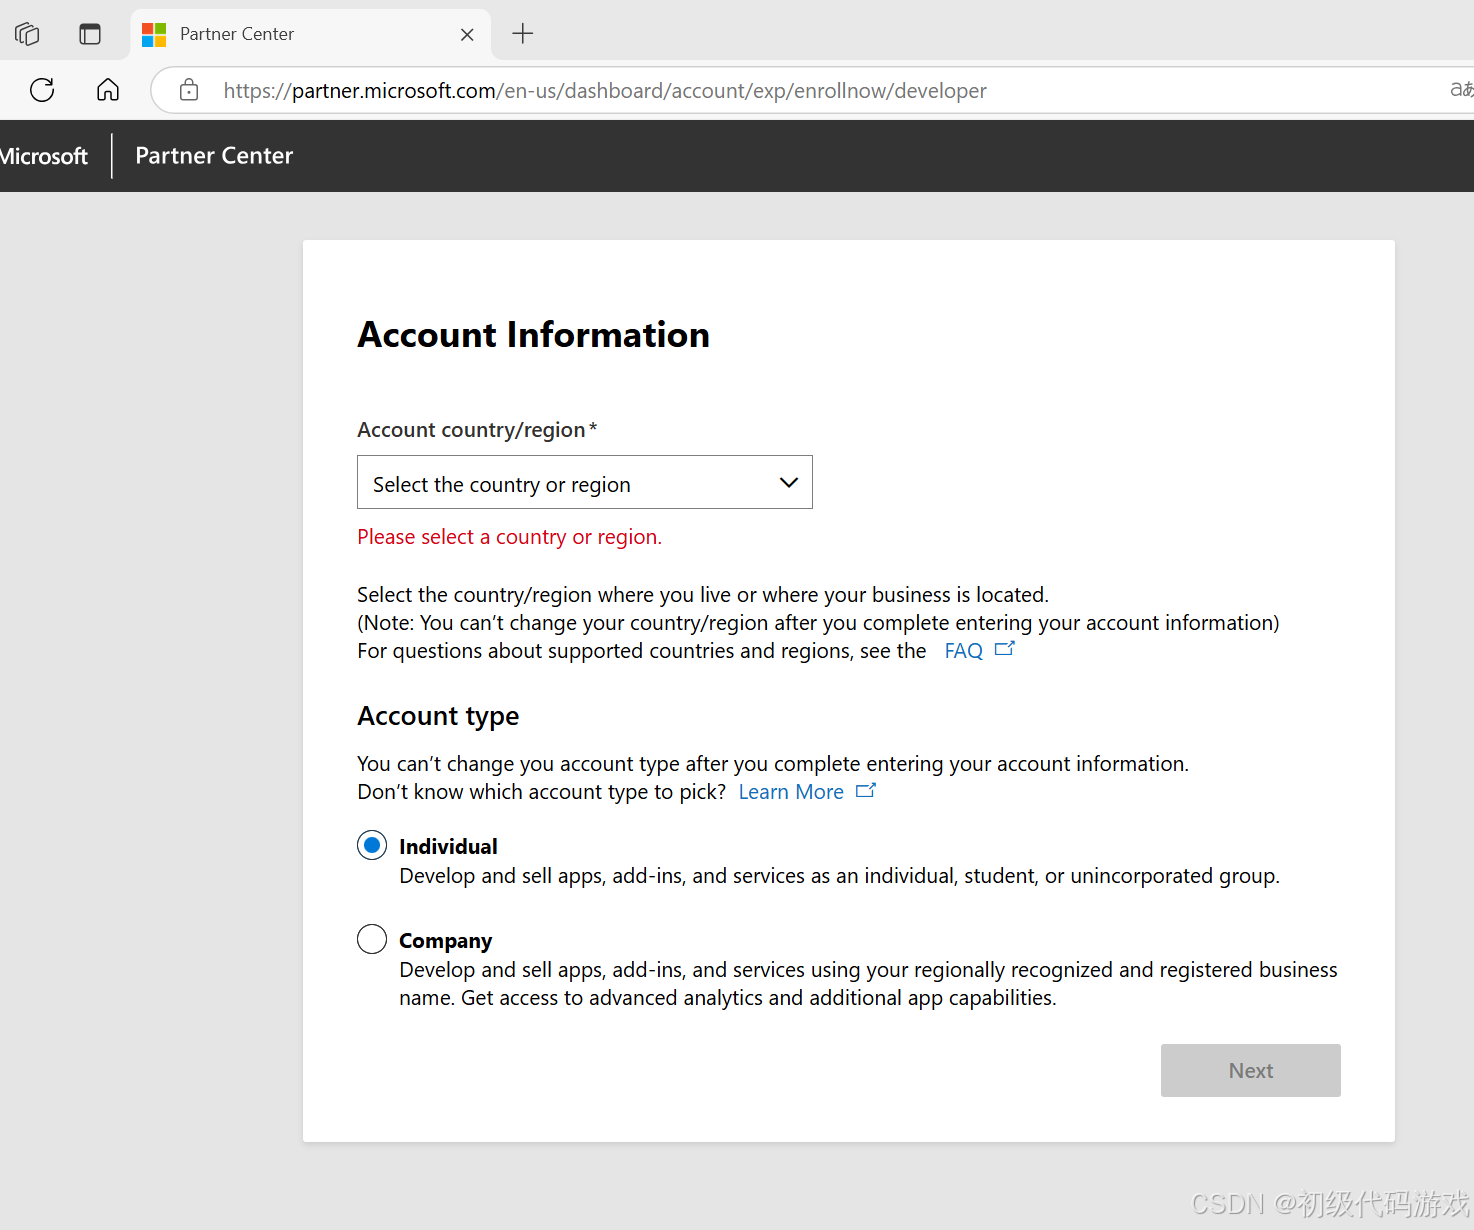Image resolution: width=1474 pixels, height=1230 pixels.
Task: Toggle the vertical tabs icon
Action: click(x=90, y=34)
